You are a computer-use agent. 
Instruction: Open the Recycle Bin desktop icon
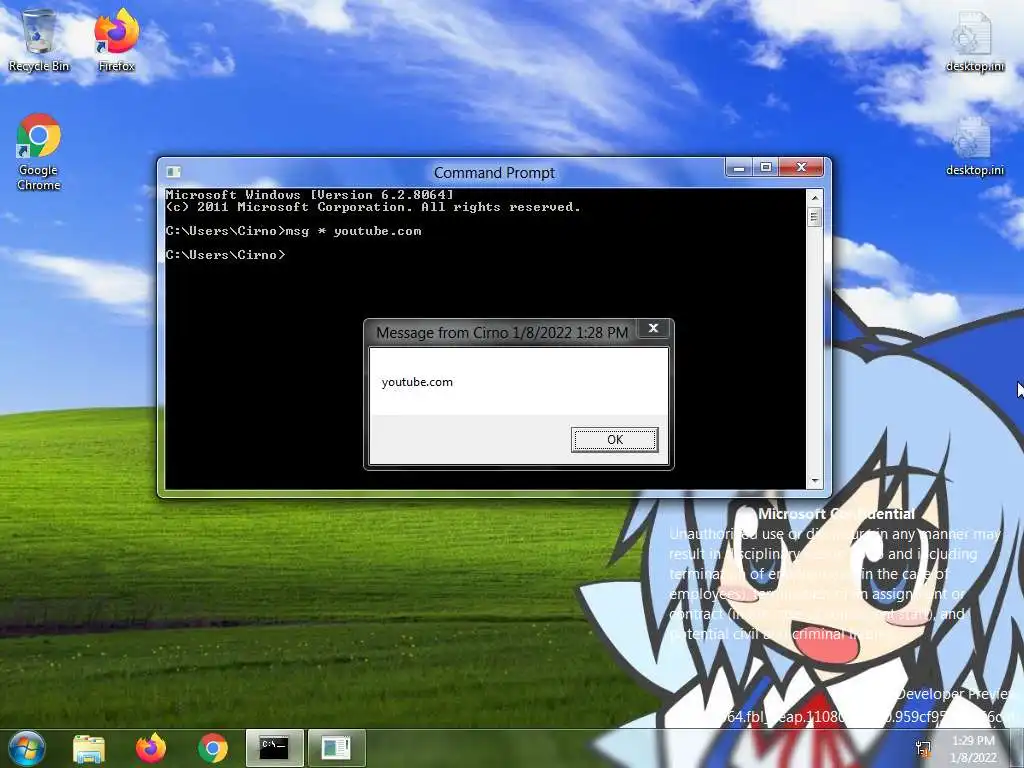39,40
